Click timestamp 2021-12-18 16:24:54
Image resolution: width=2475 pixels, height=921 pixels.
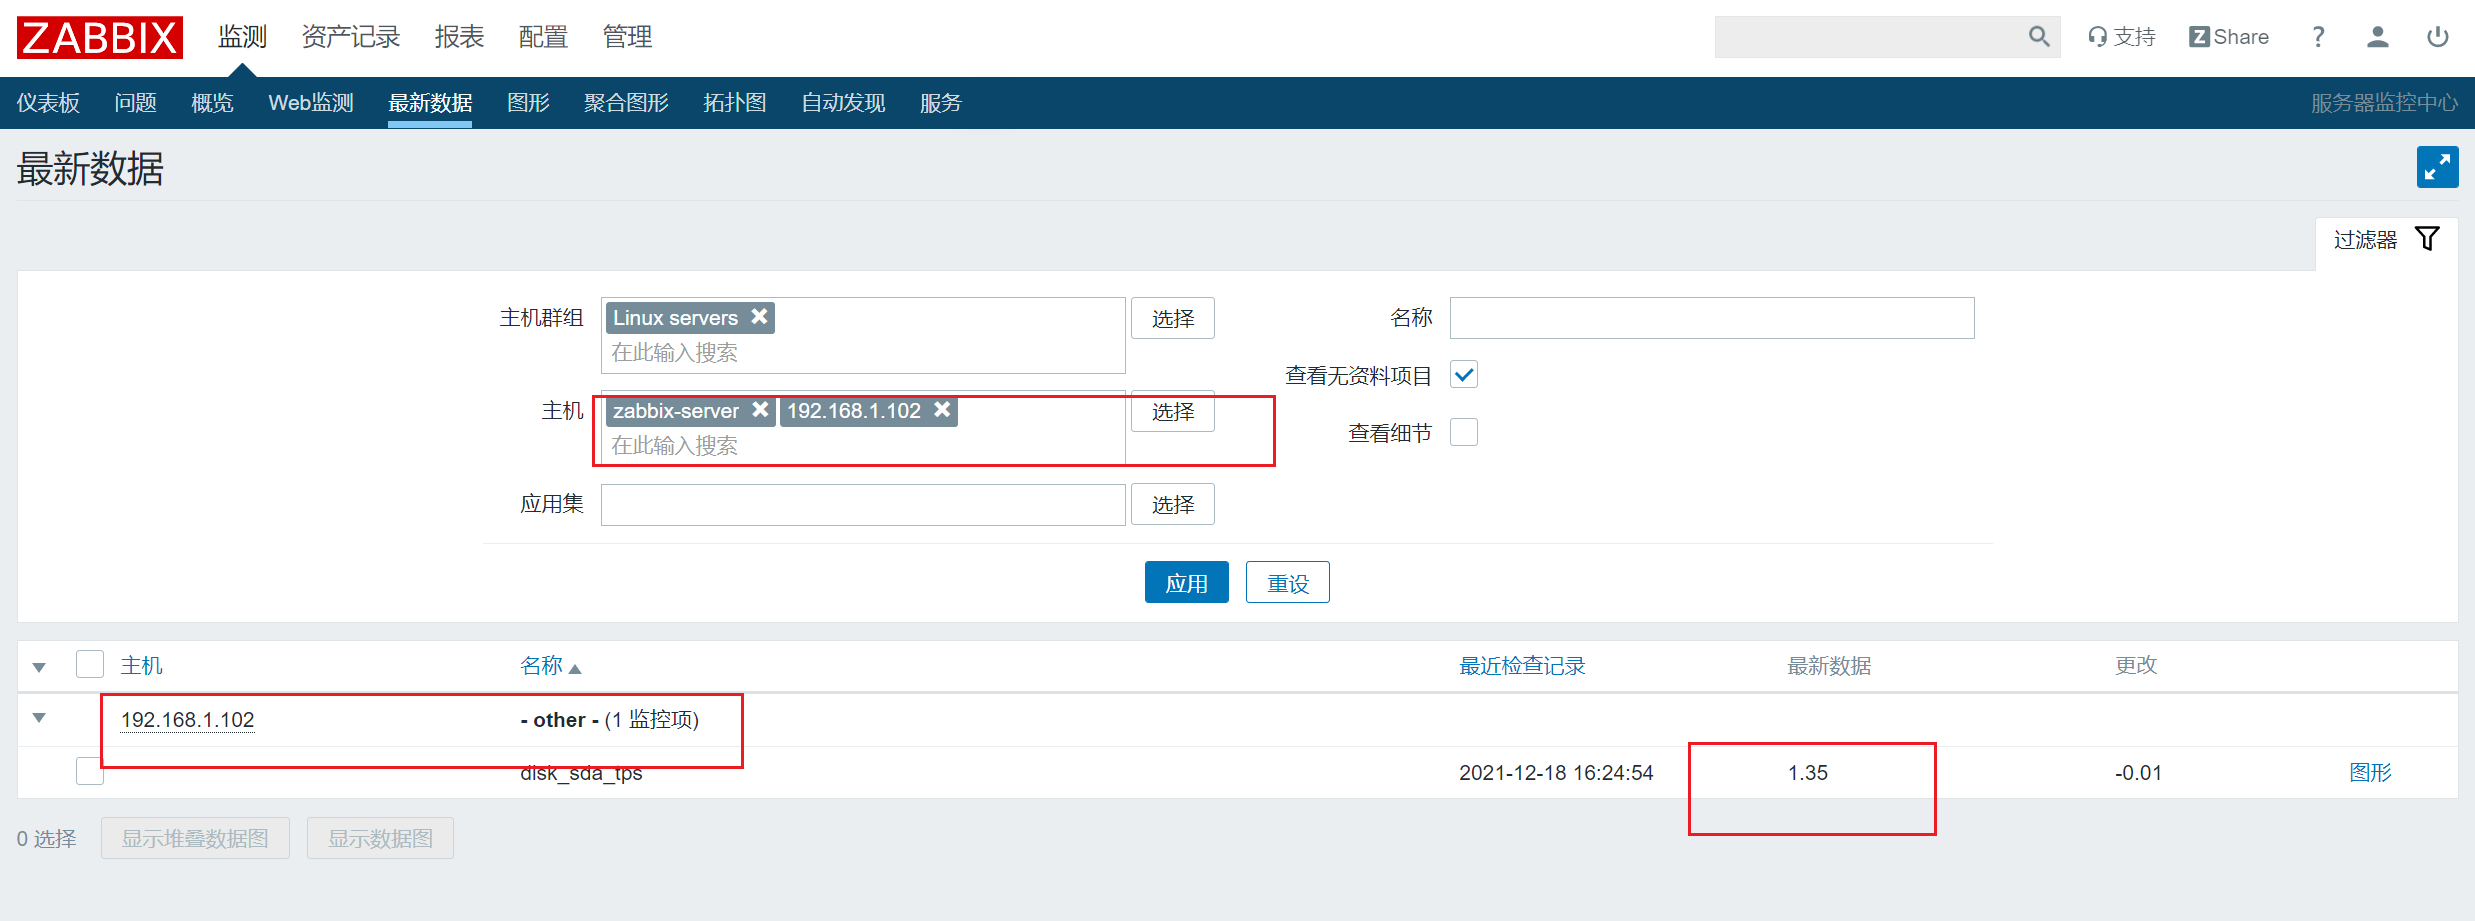(1556, 773)
